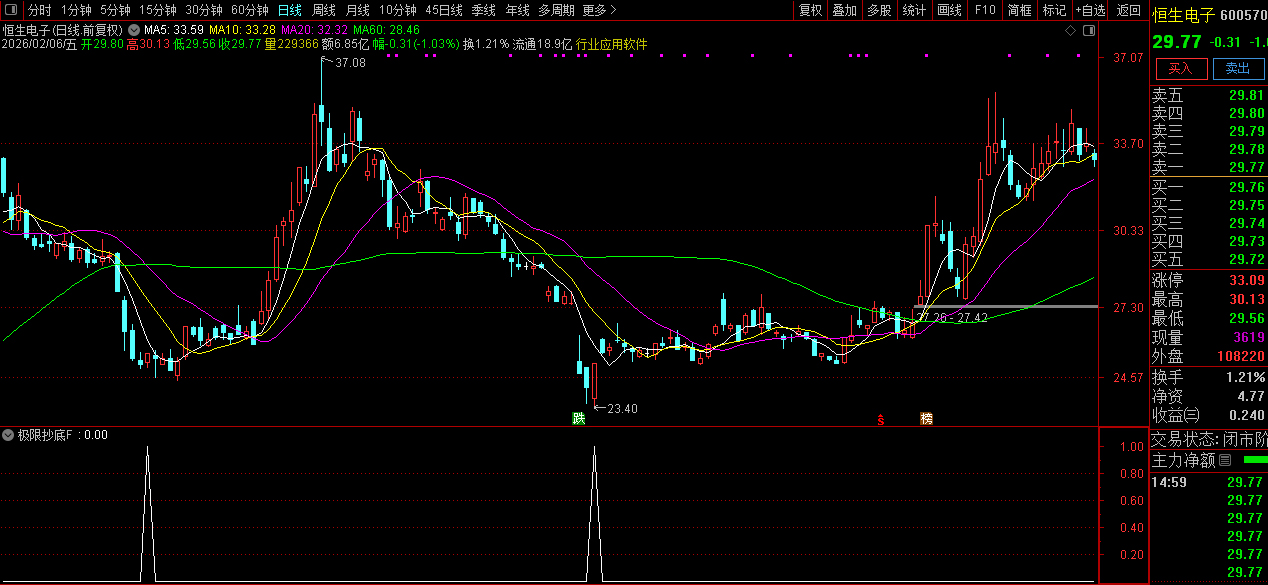The height and width of the screenshot is (585, 1268).
Task: Switch to 季线 quarterly chart
Action: tap(484, 10)
